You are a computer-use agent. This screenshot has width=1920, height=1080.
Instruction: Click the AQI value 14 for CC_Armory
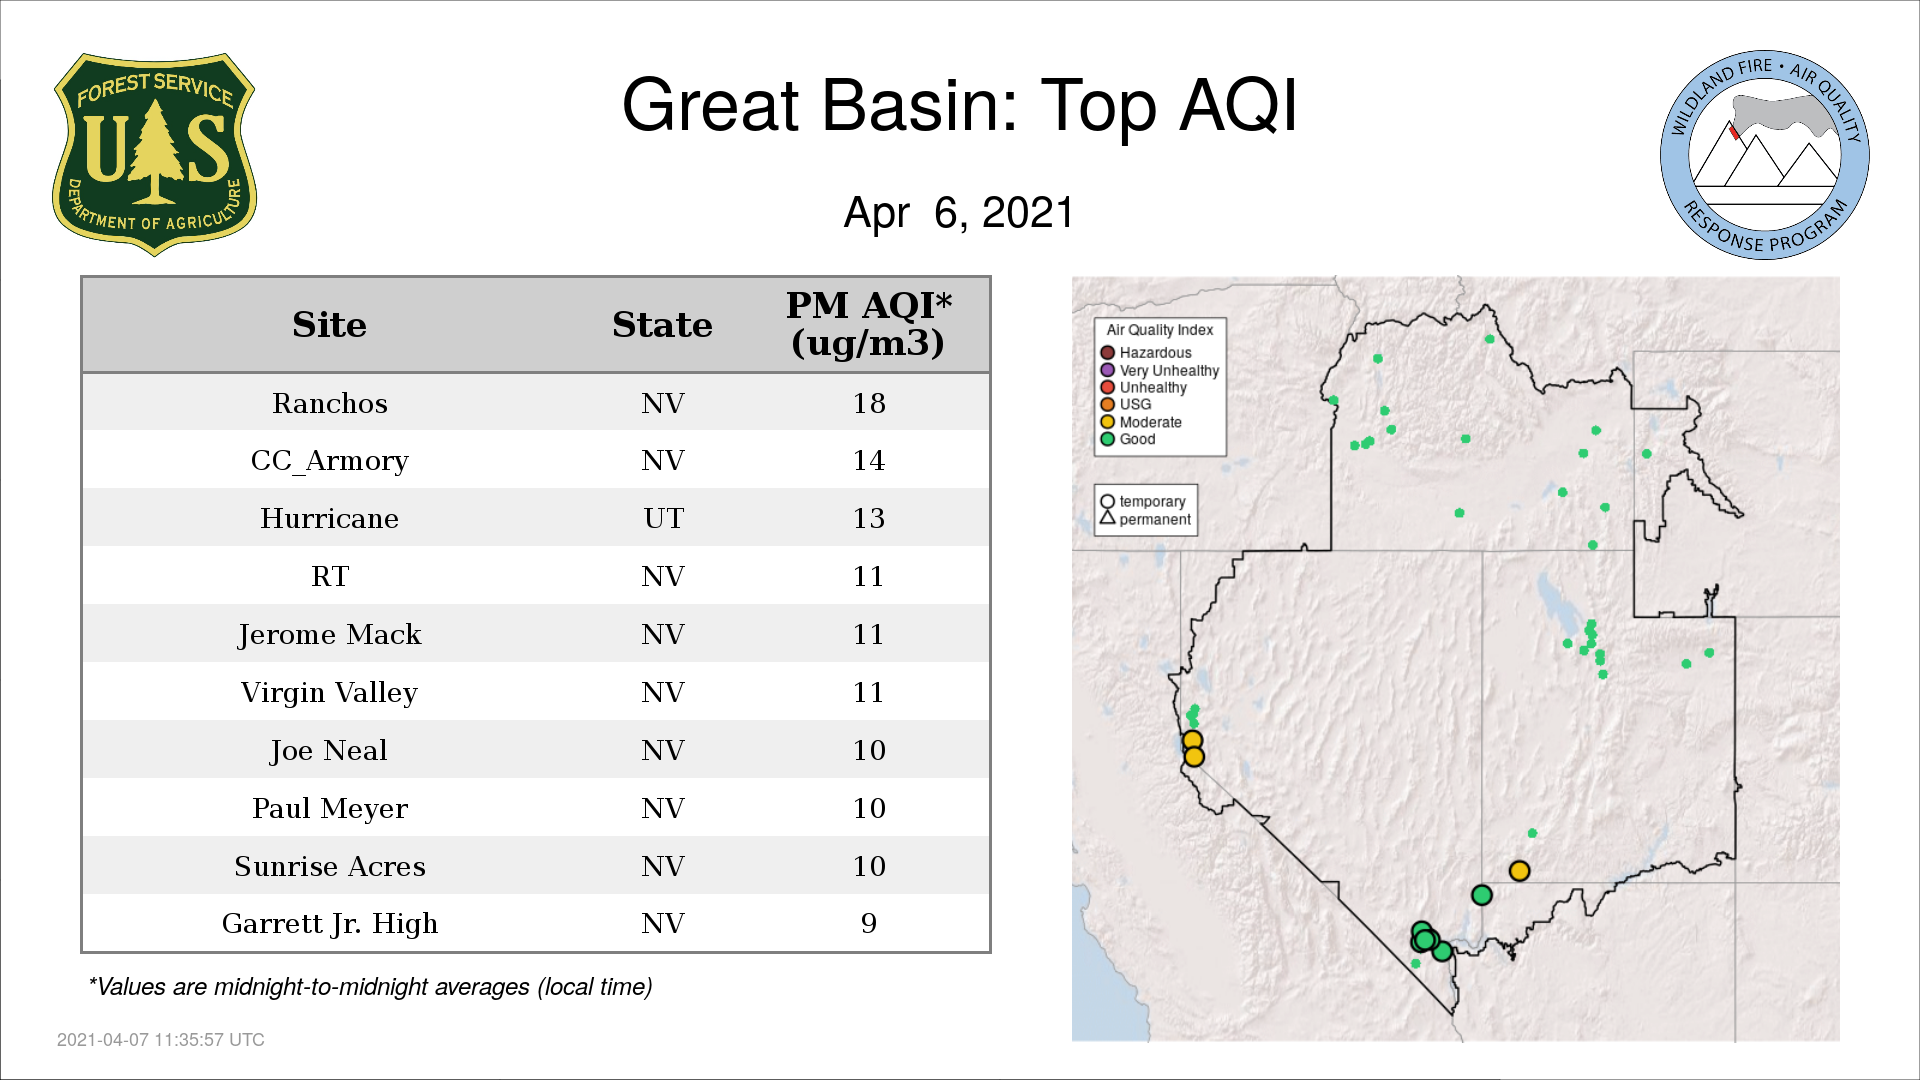(869, 461)
